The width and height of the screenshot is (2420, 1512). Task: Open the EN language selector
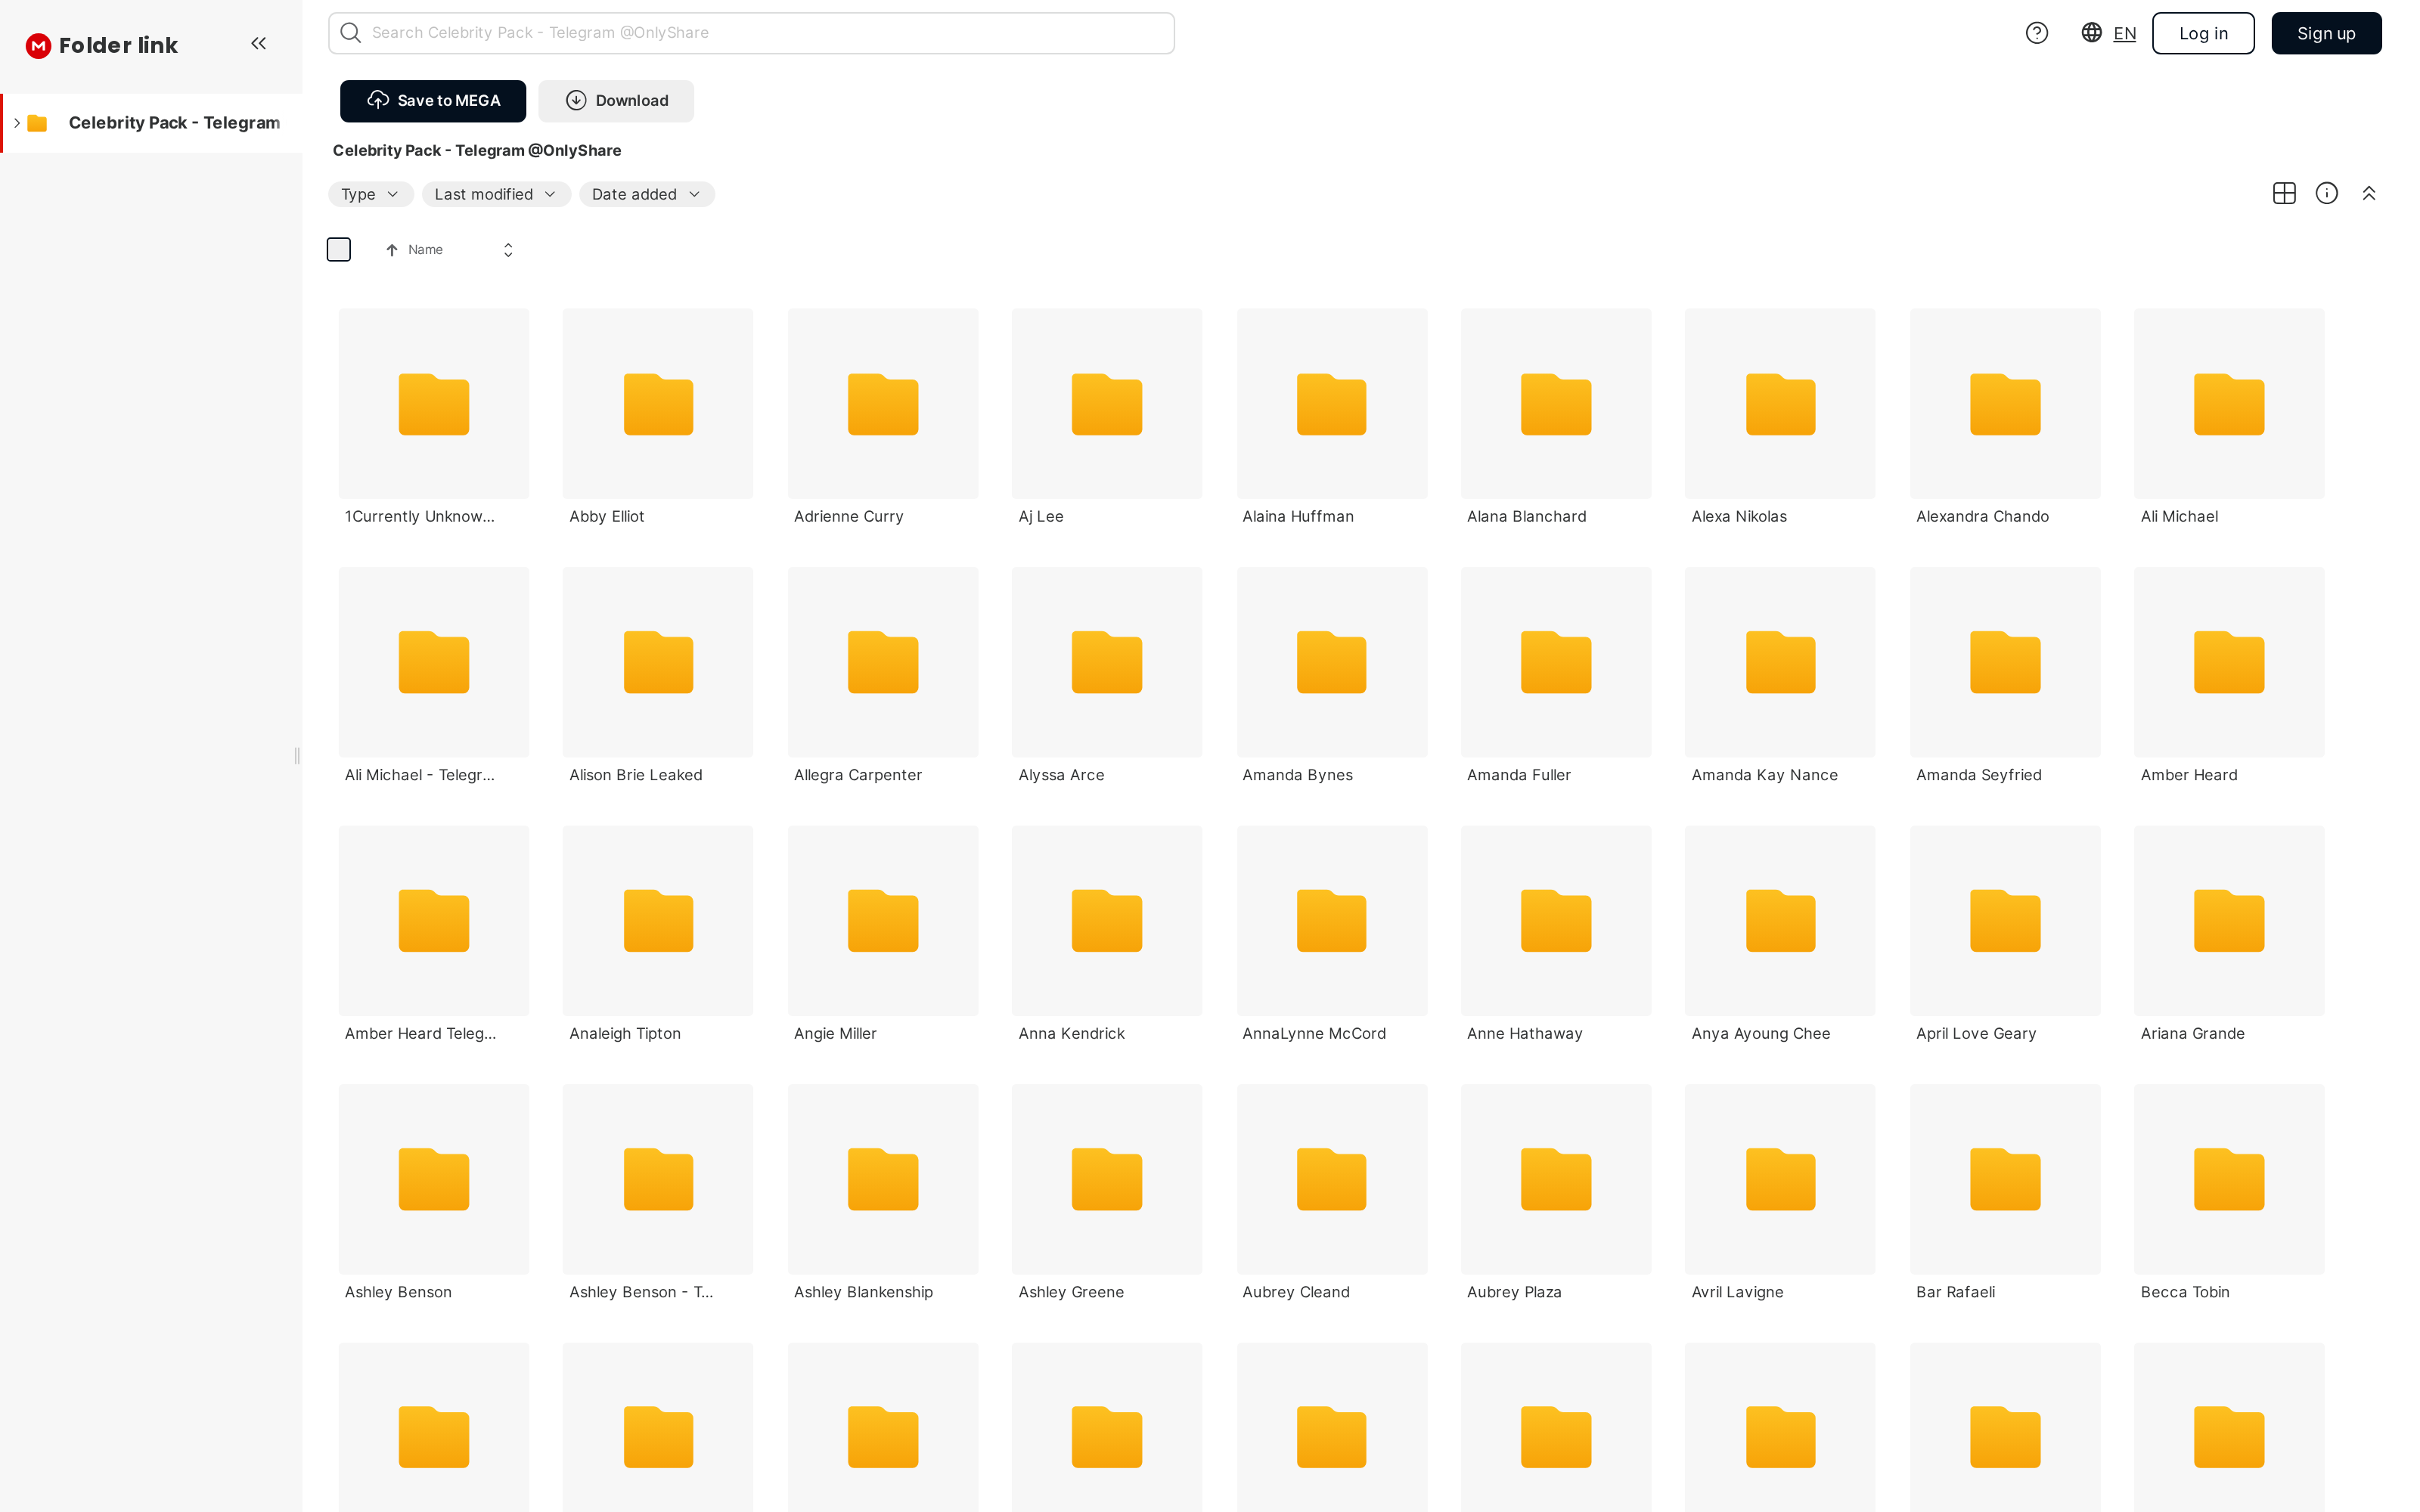coord(2125,33)
